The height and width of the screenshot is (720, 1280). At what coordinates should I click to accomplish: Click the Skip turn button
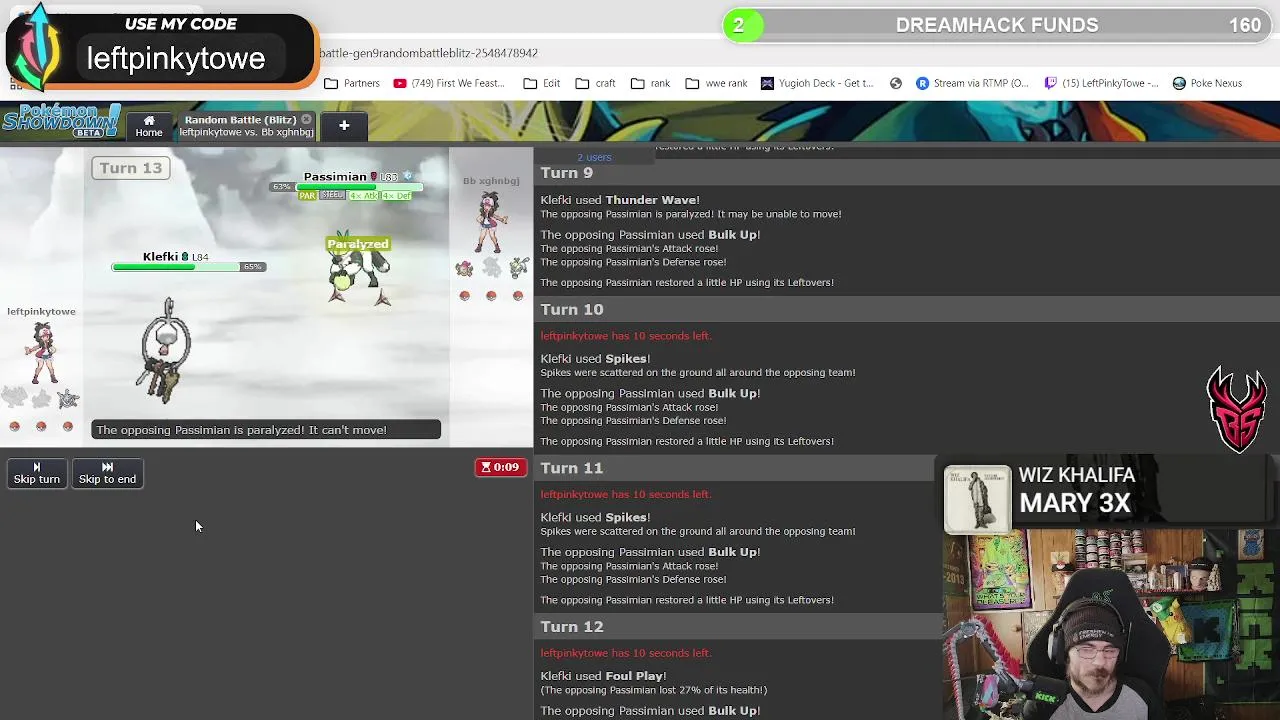37,473
